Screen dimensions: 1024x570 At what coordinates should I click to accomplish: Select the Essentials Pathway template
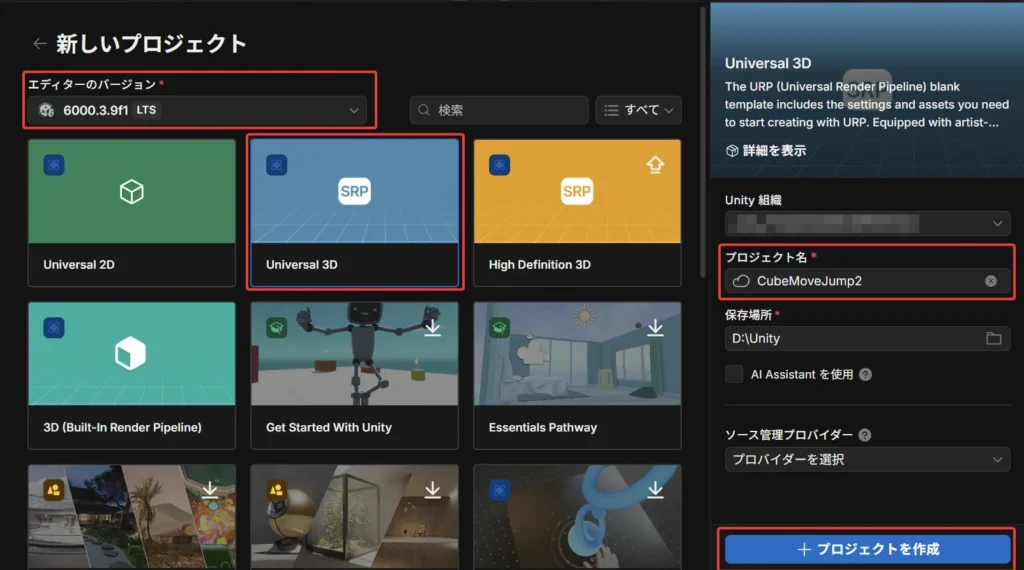(x=577, y=375)
